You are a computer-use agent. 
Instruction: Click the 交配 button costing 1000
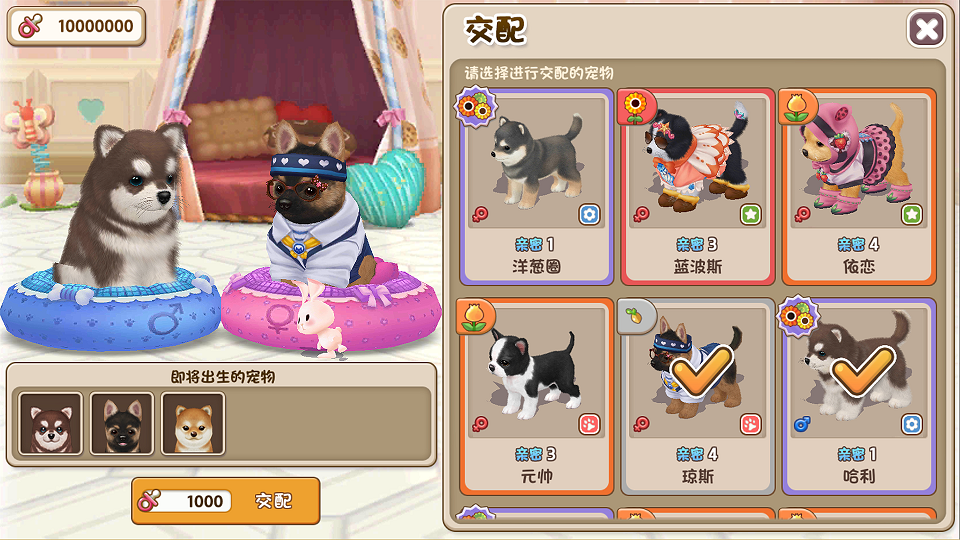(226, 501)
